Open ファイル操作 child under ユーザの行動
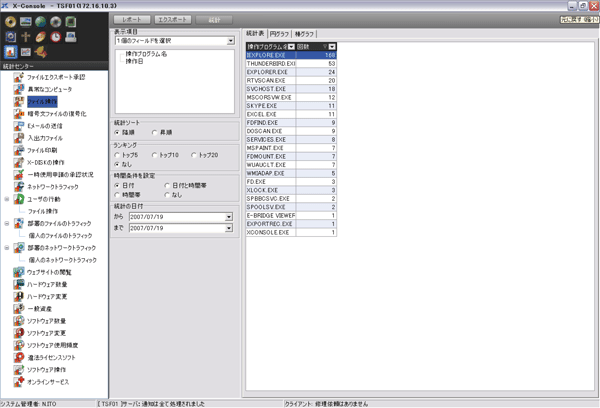The image size is (600, 408). [42, 211]
